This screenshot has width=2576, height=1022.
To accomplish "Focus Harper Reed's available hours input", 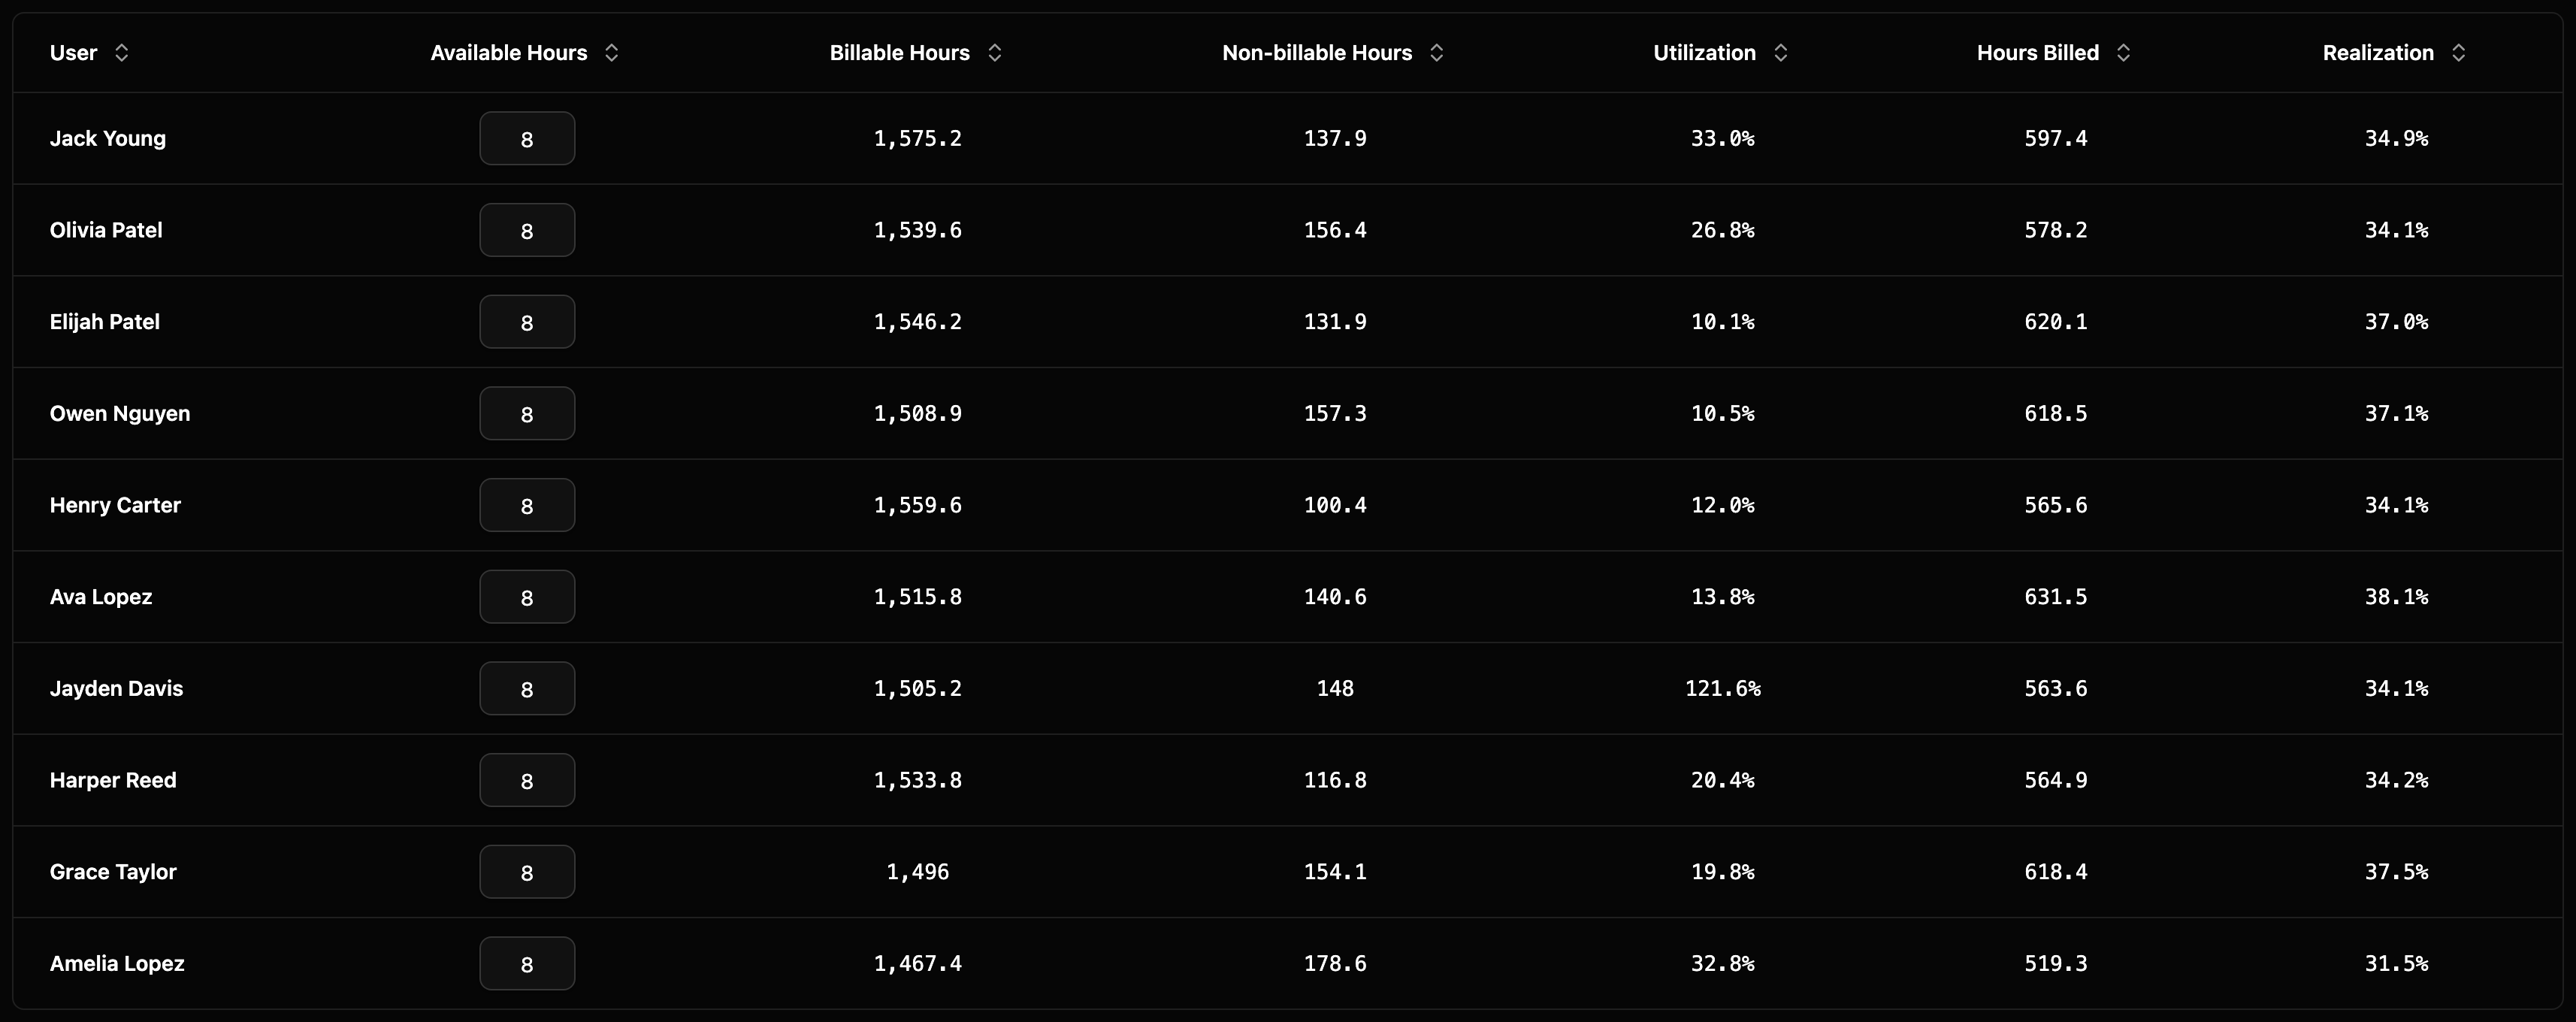I will (x=527, y=780).
